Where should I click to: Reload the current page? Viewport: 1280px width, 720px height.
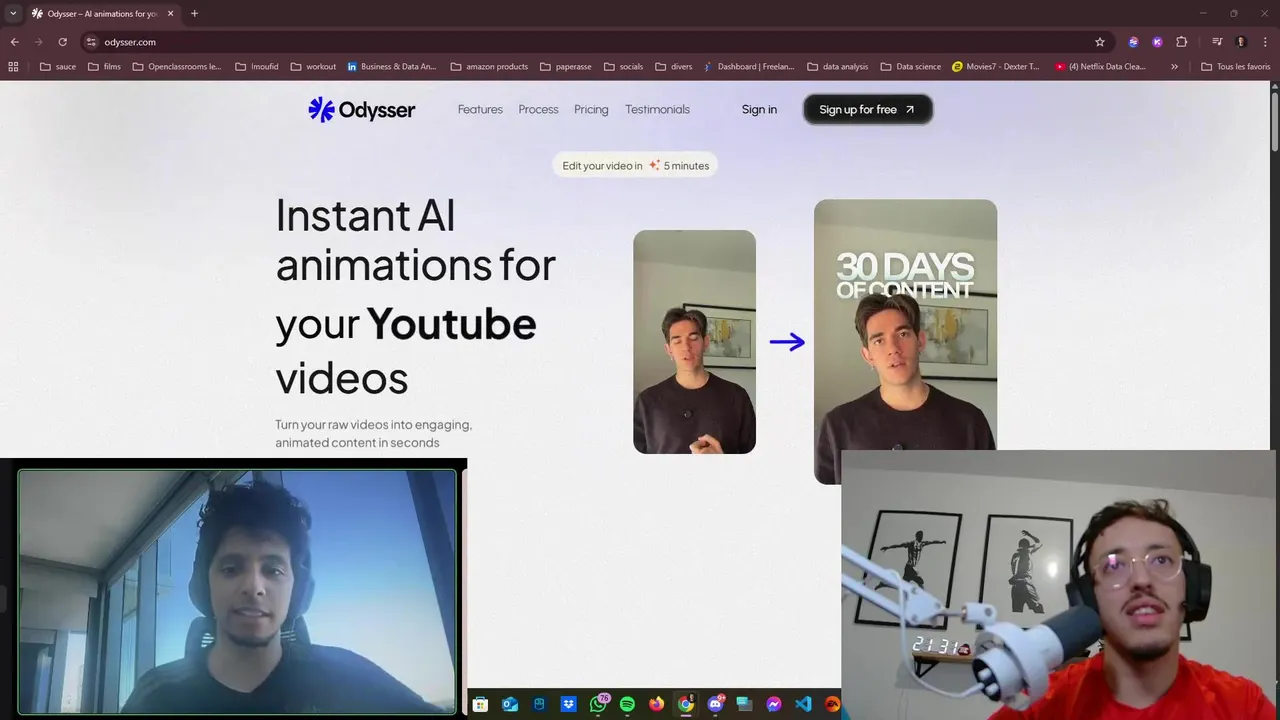click(x=62, y=42)
